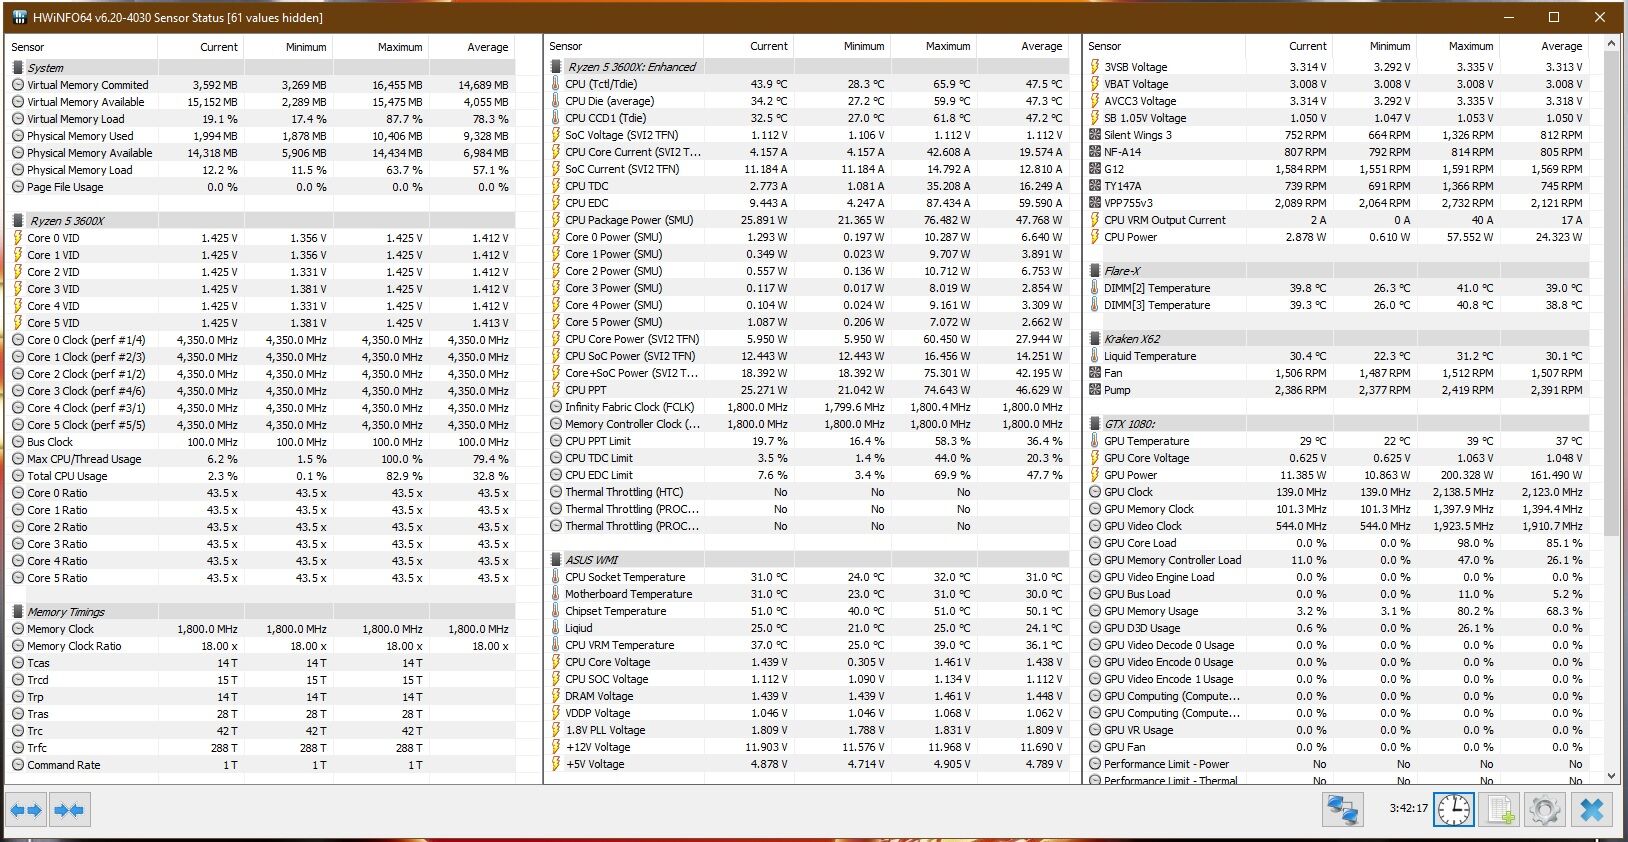Click the fan icon beside NF-A14

(x=1095, y=152)
